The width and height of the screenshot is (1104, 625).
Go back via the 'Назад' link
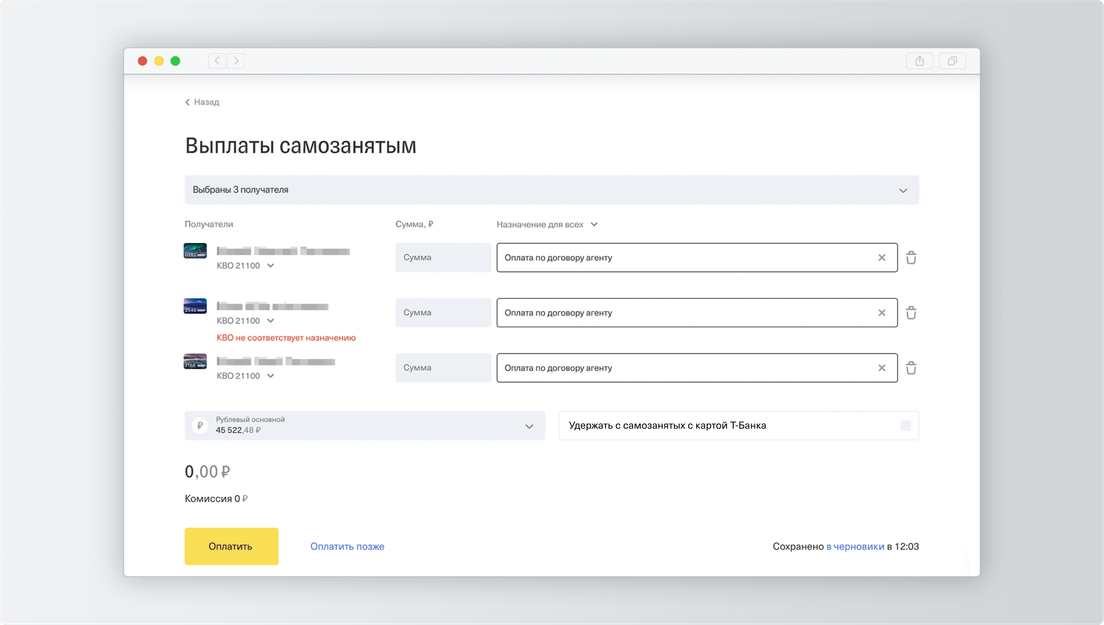pyautogui.click(x=203, y=102)
